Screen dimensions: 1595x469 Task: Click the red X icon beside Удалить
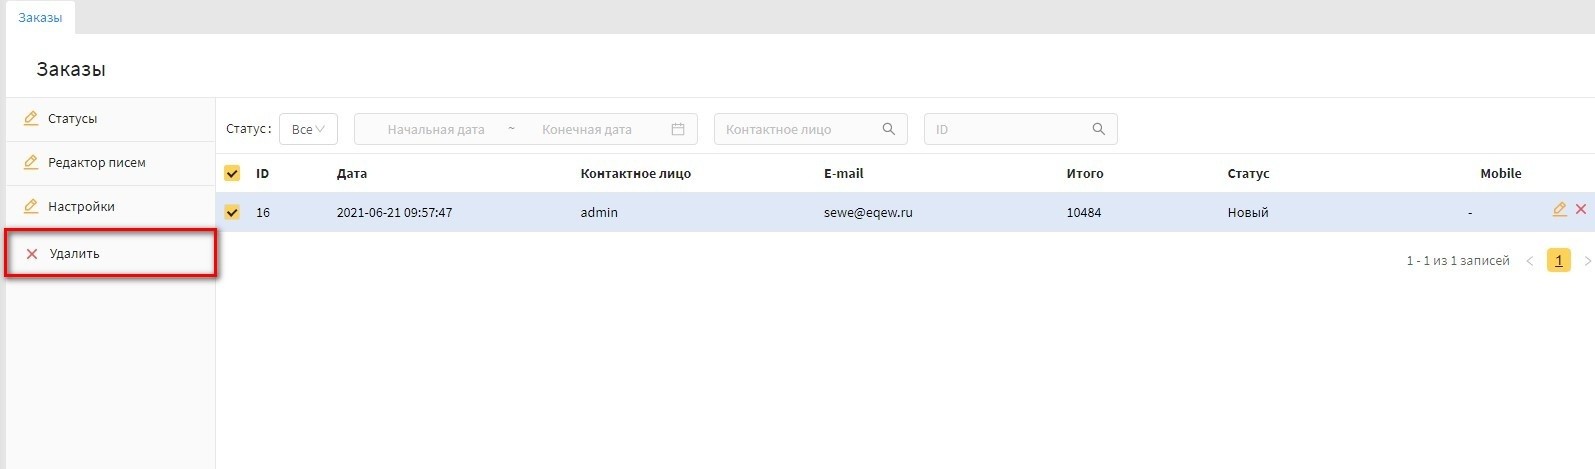[32, 254]
